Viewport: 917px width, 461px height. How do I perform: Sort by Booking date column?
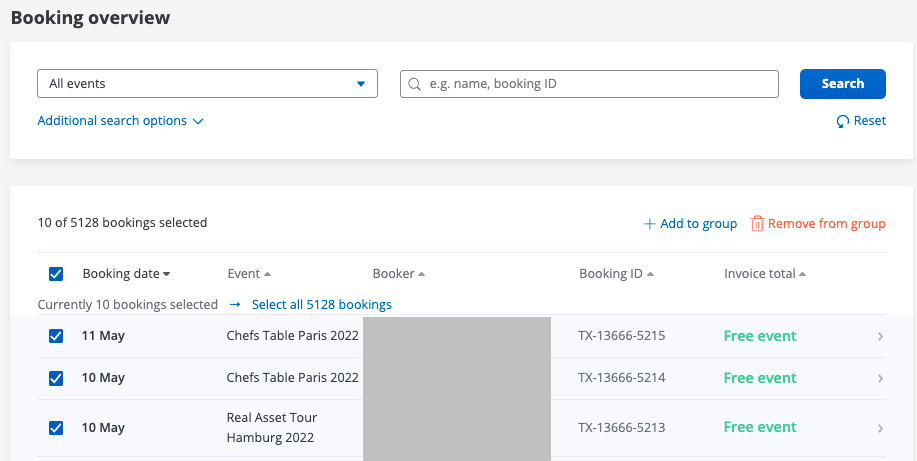tap(126, 274)
